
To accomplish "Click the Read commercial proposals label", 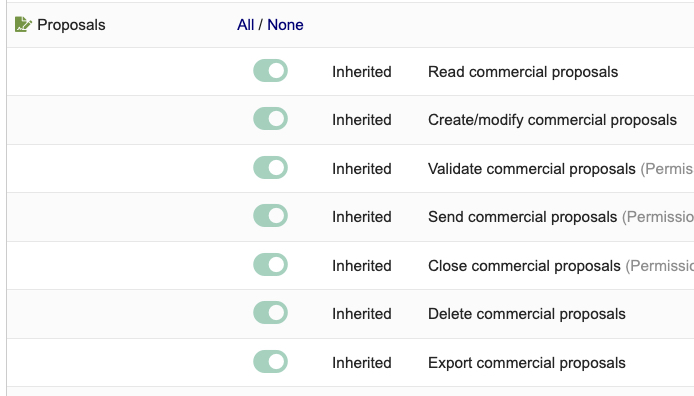I will pos(523,72).
